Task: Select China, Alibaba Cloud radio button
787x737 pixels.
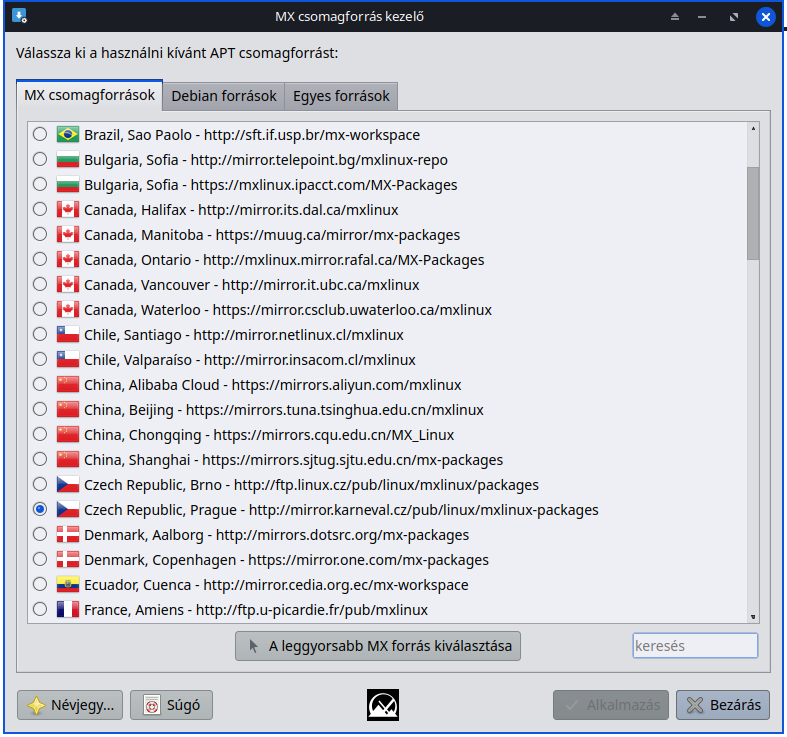Action: pyautogui.click(x=40, y=384)
